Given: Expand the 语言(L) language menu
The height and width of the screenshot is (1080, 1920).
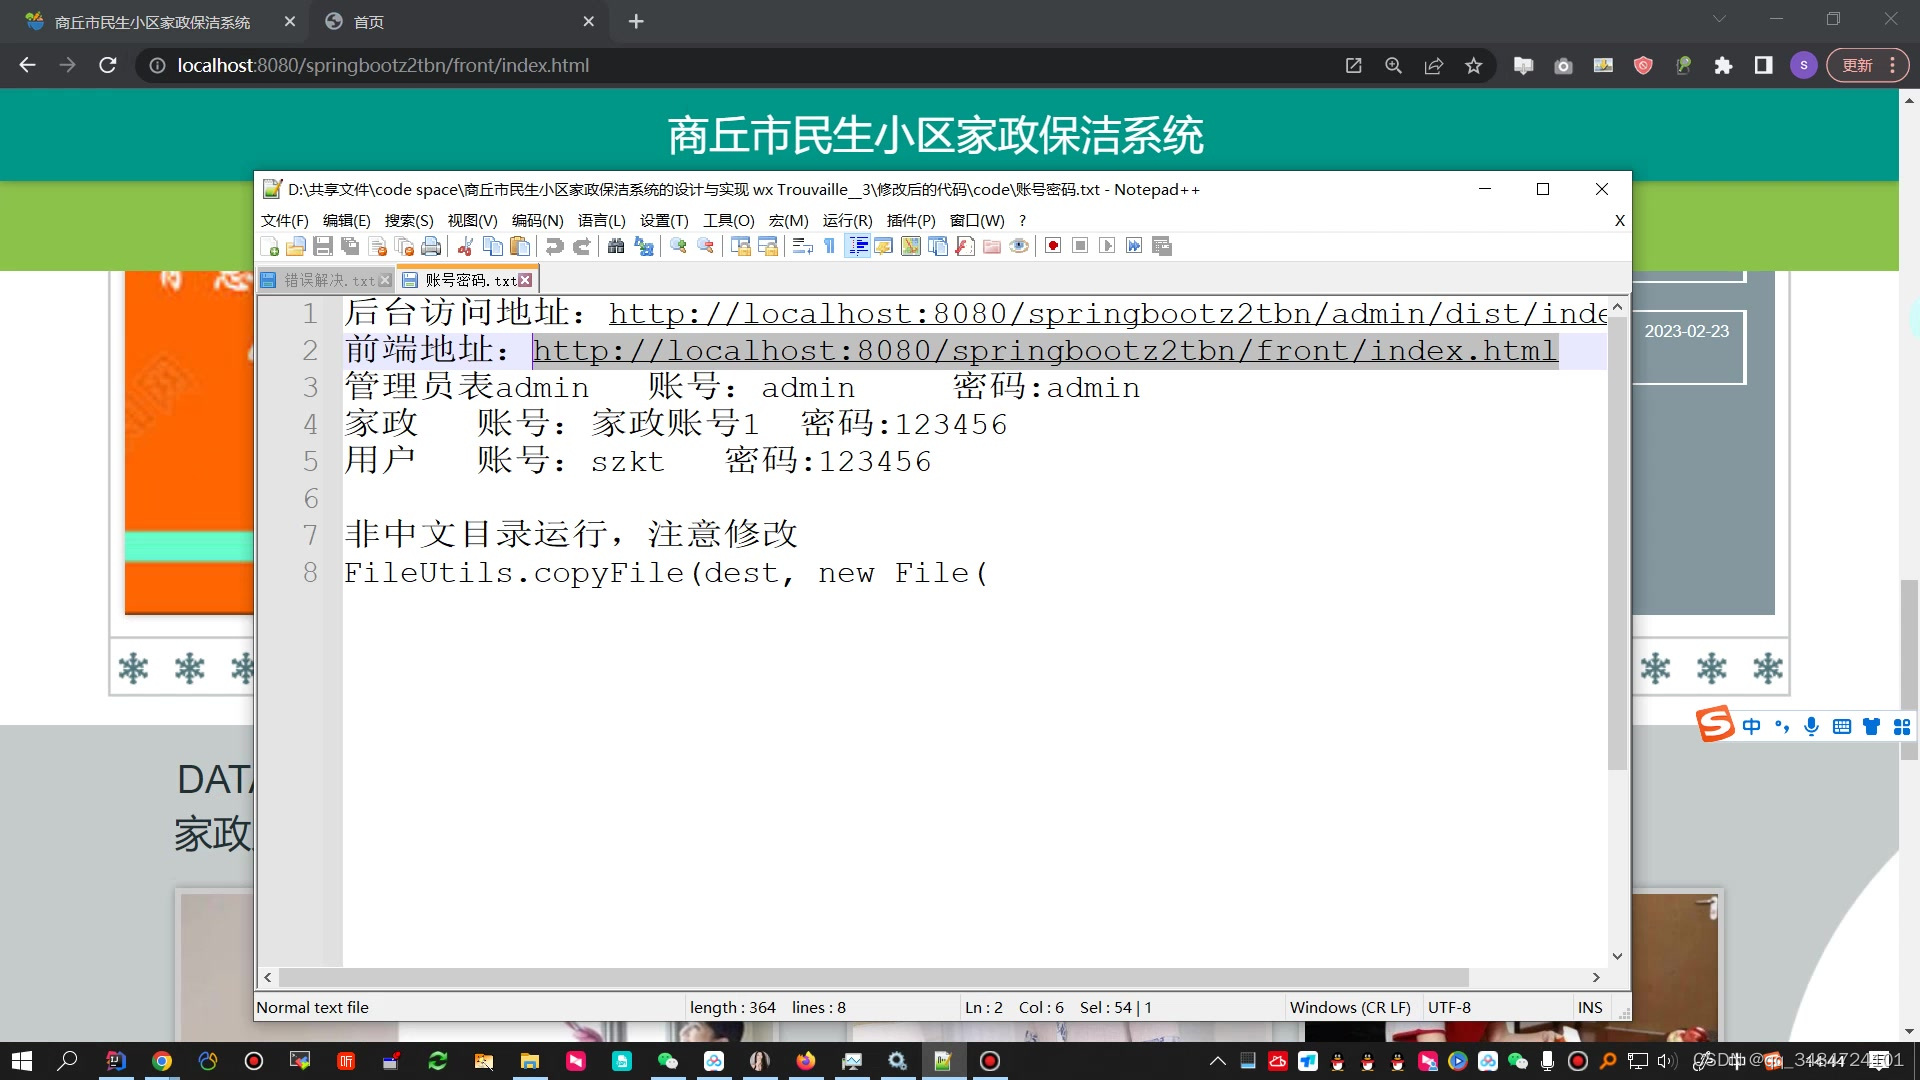Looking at the screenshot, I should point(601,220).
